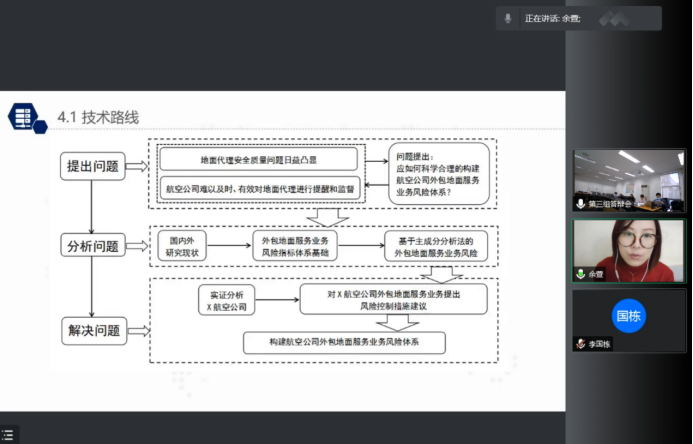Select 余萱's video thumbnail
Screen dimensions: 693x444
629,248
